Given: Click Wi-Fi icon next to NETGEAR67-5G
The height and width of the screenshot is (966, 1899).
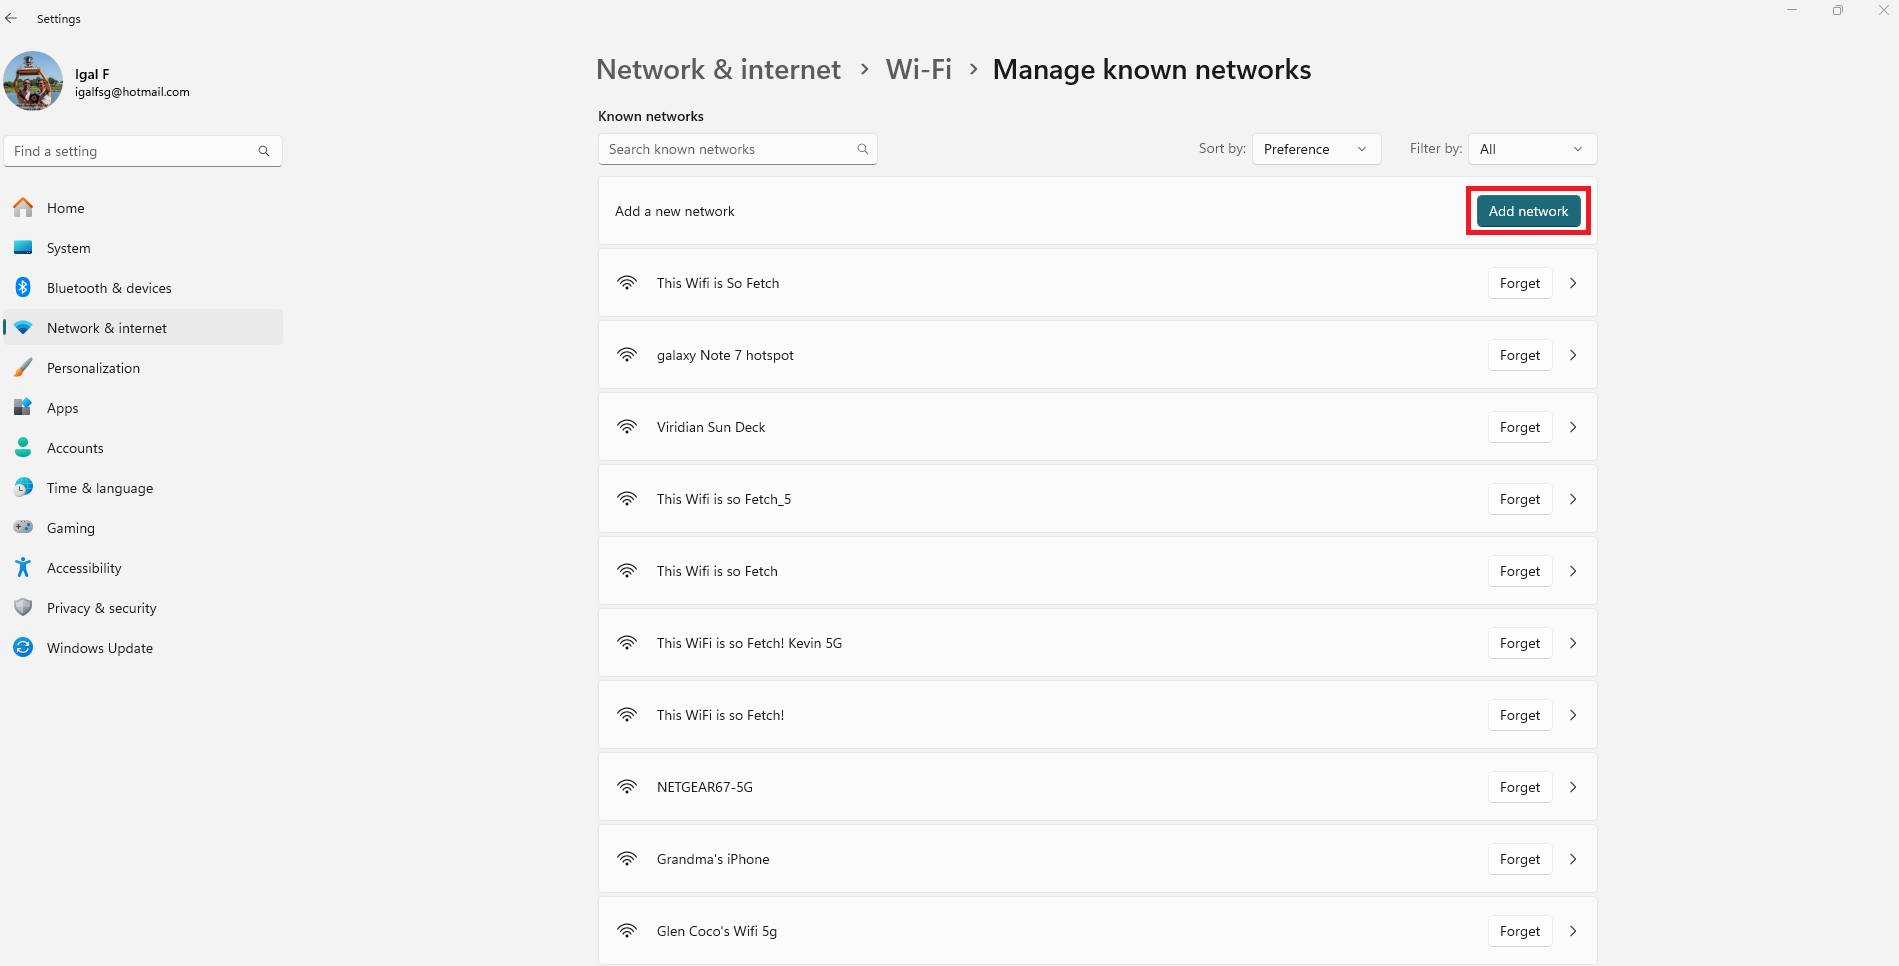Looking at the screenshot, I should [627, 787].
